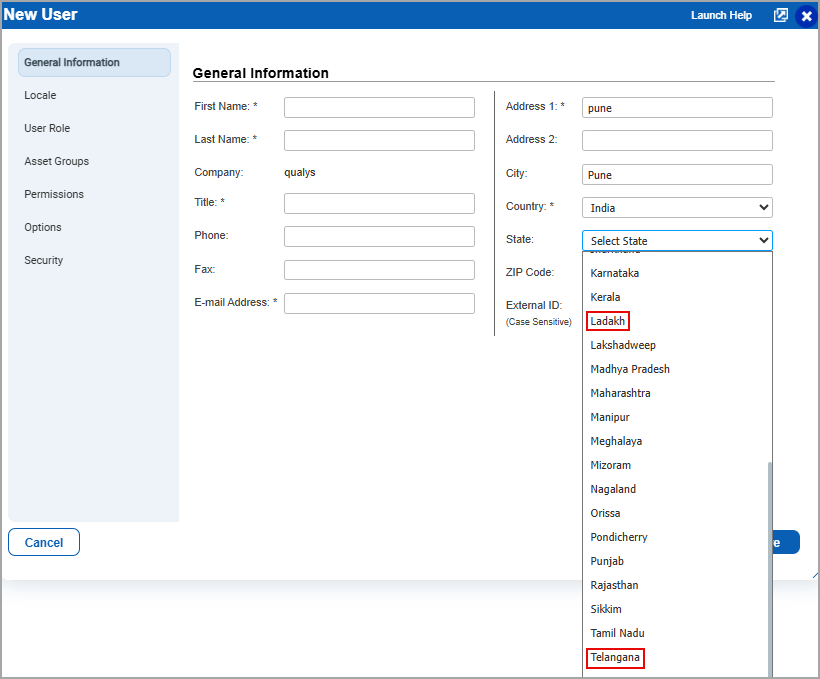Collapse the Select State dropdown

pos(677,241)
